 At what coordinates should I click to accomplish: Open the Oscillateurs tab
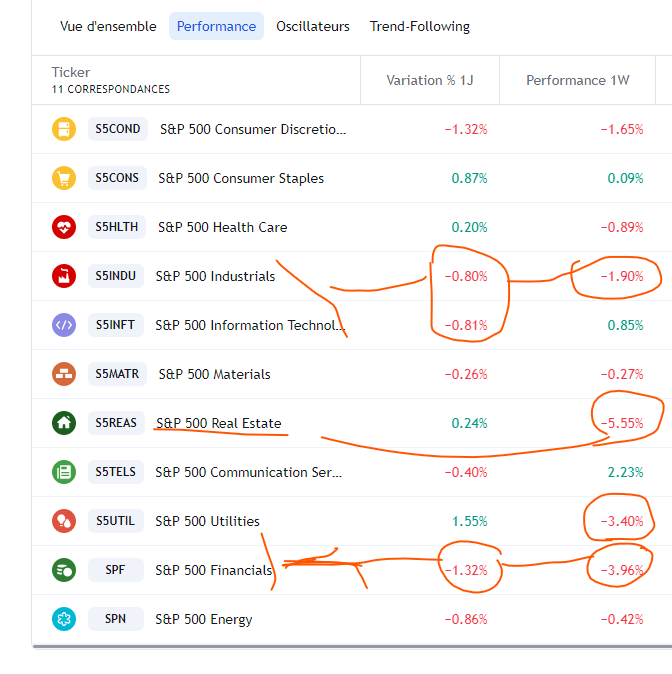pos(313,26)
